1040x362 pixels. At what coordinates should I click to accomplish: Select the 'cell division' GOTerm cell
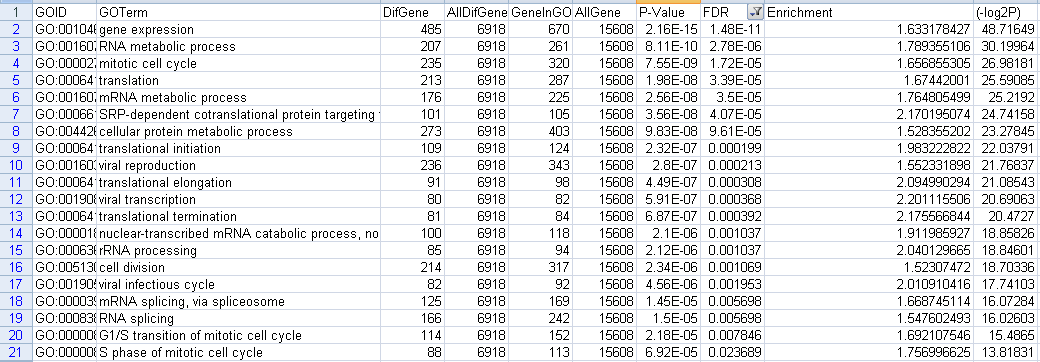point(239,267)
